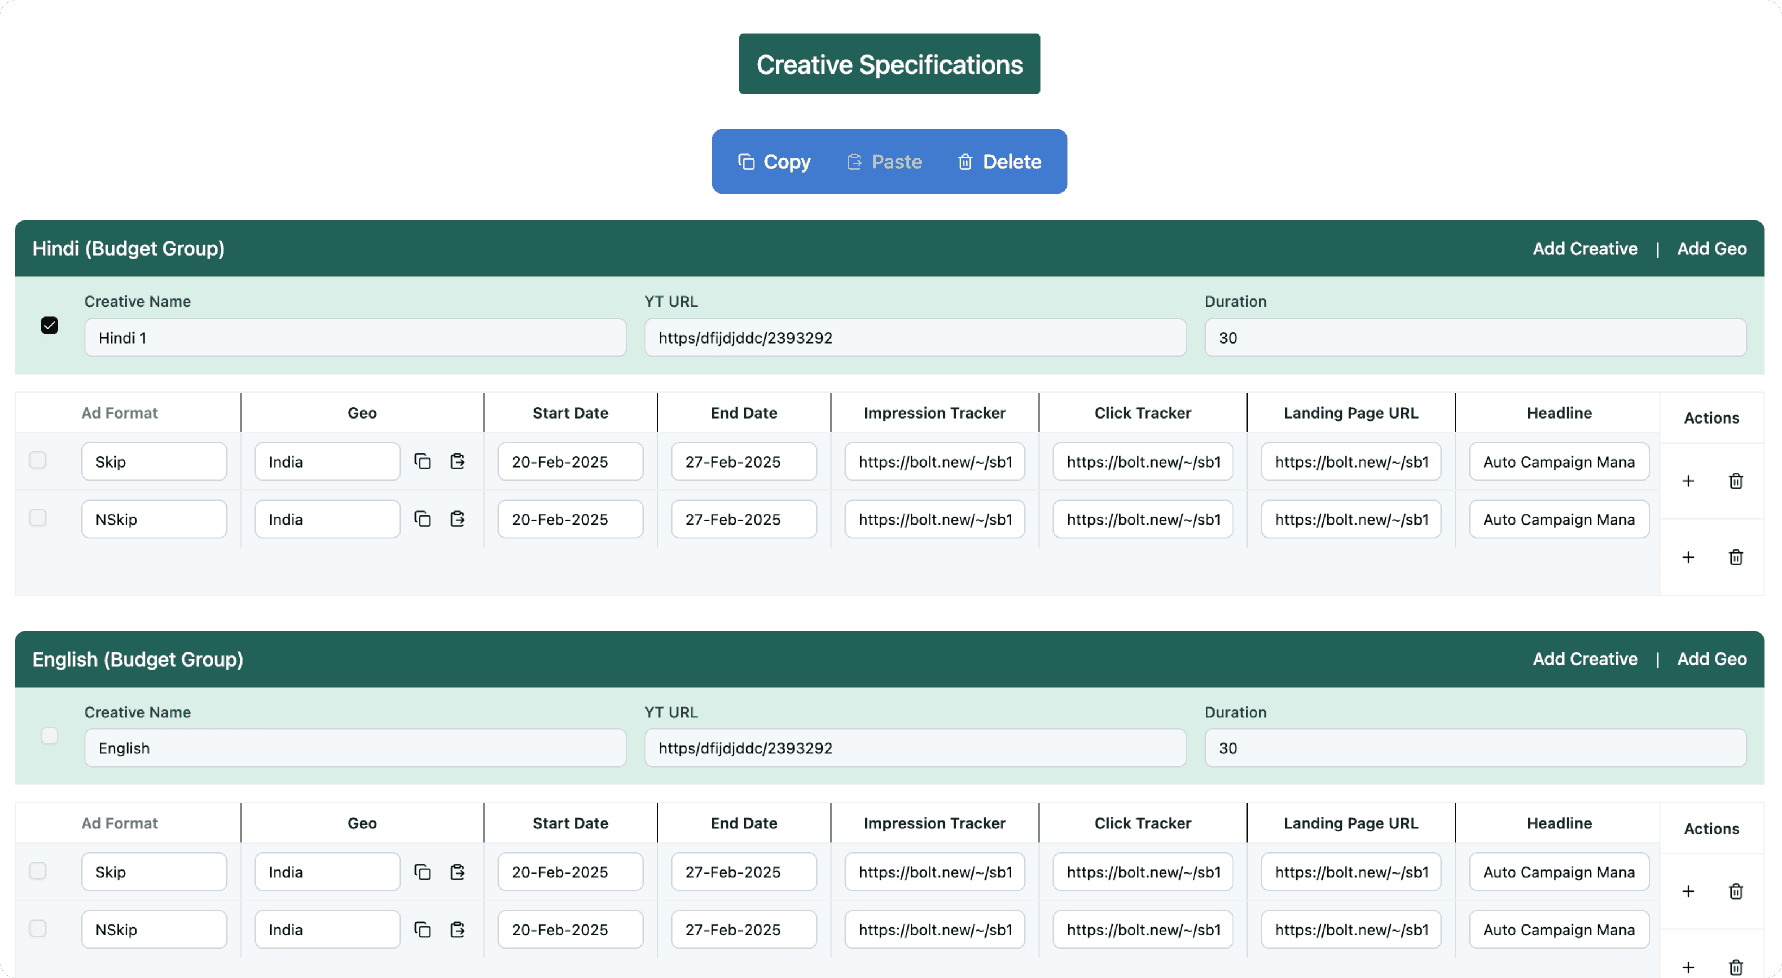This screenshot has width=1782, height=978.
Task: Click Add Geo in English Budget Group
Action: click(1711, 659)
